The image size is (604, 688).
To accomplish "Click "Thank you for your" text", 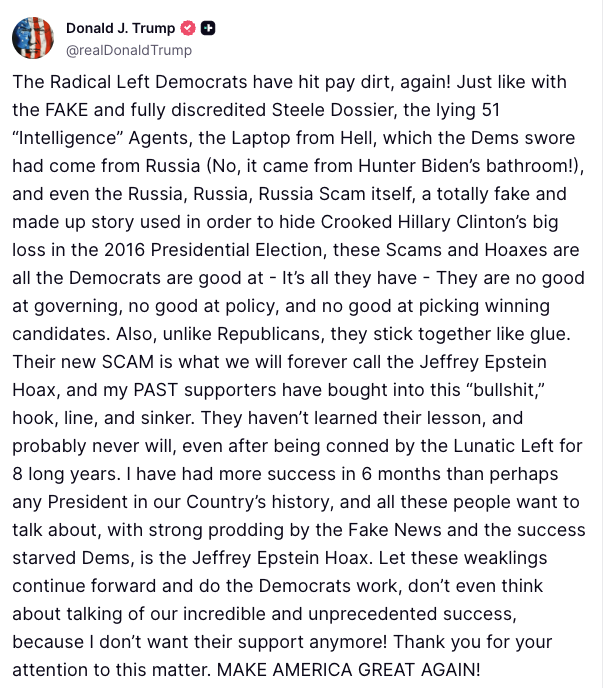I will [472, 642].
